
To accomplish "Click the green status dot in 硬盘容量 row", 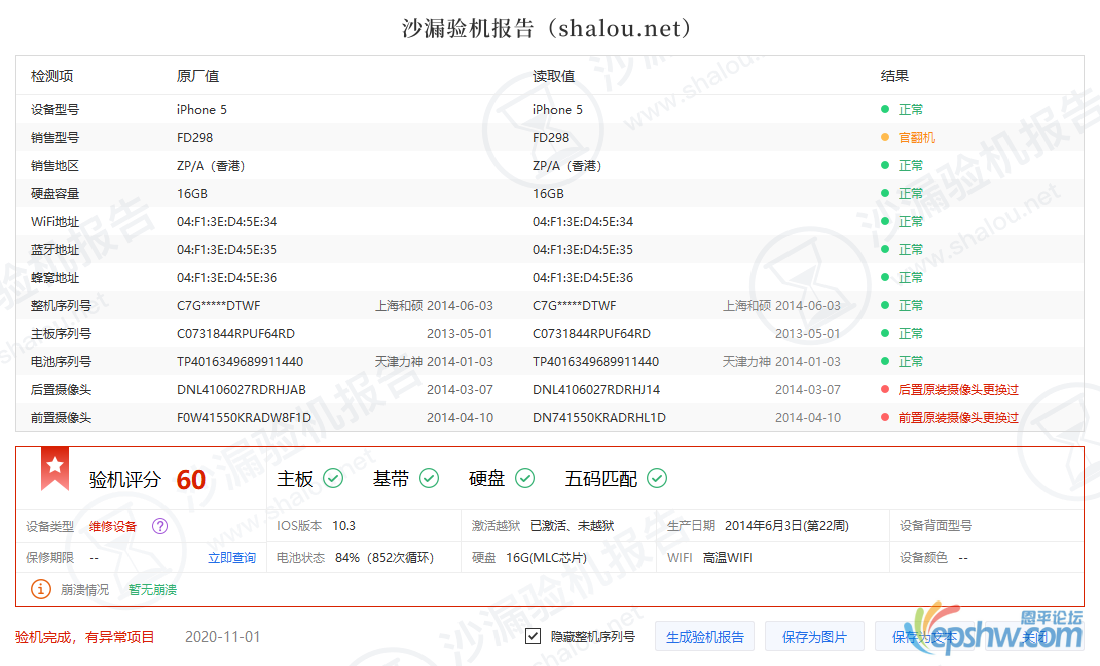I will click(x=885, y=194).
